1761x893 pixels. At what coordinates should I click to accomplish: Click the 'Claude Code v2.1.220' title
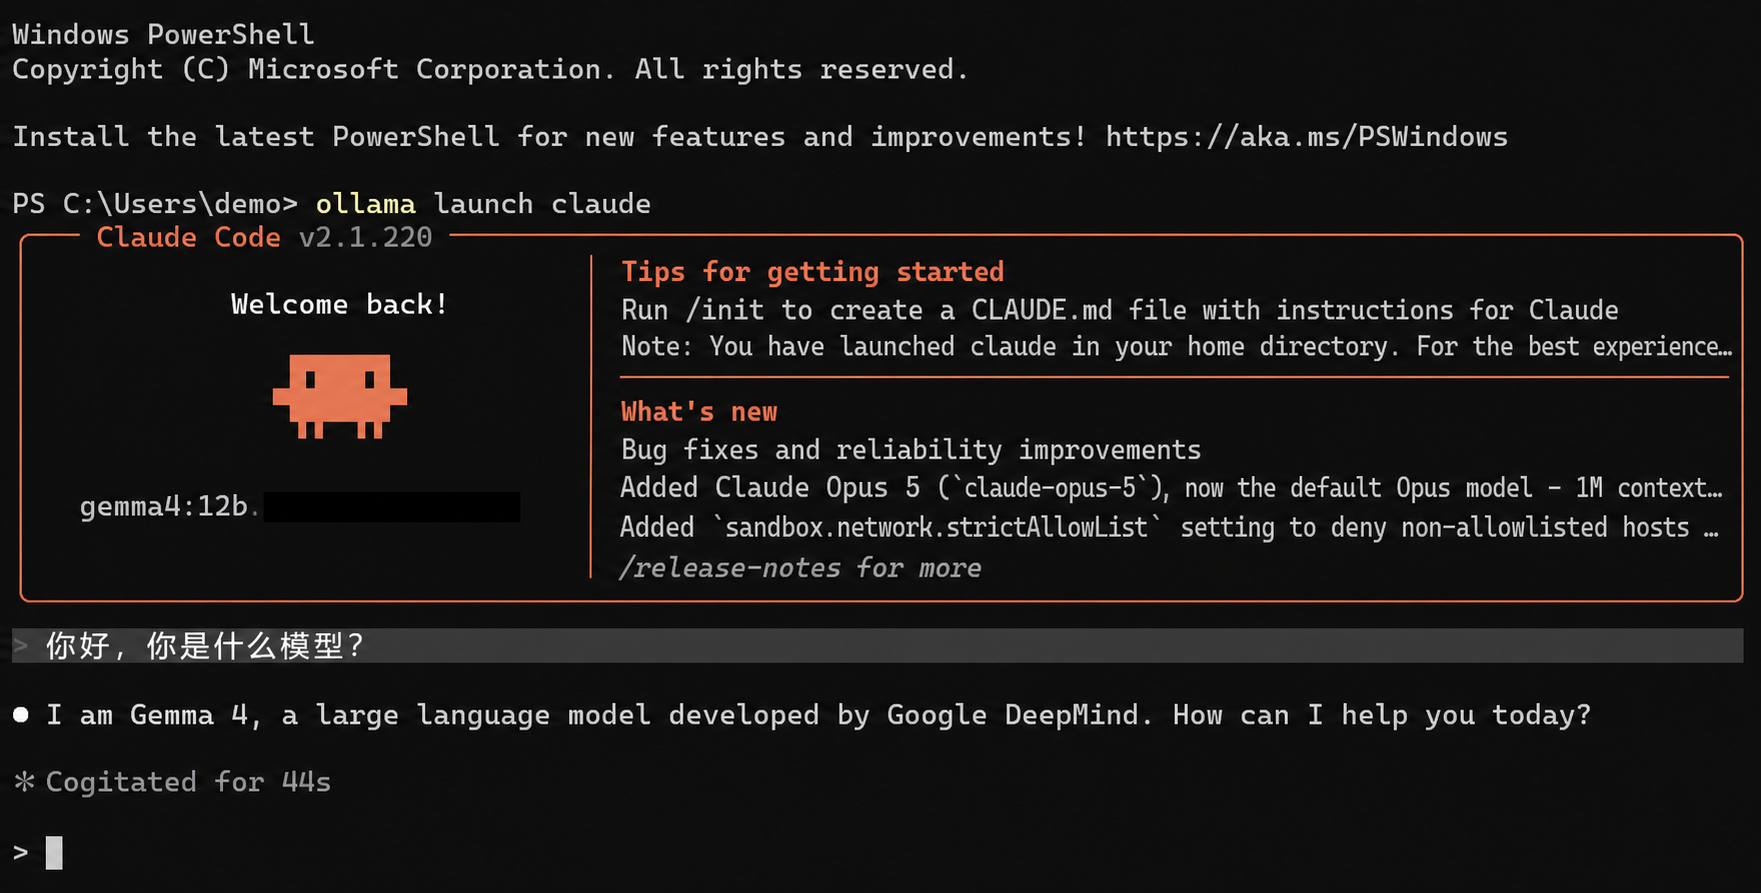click(264, 238)
